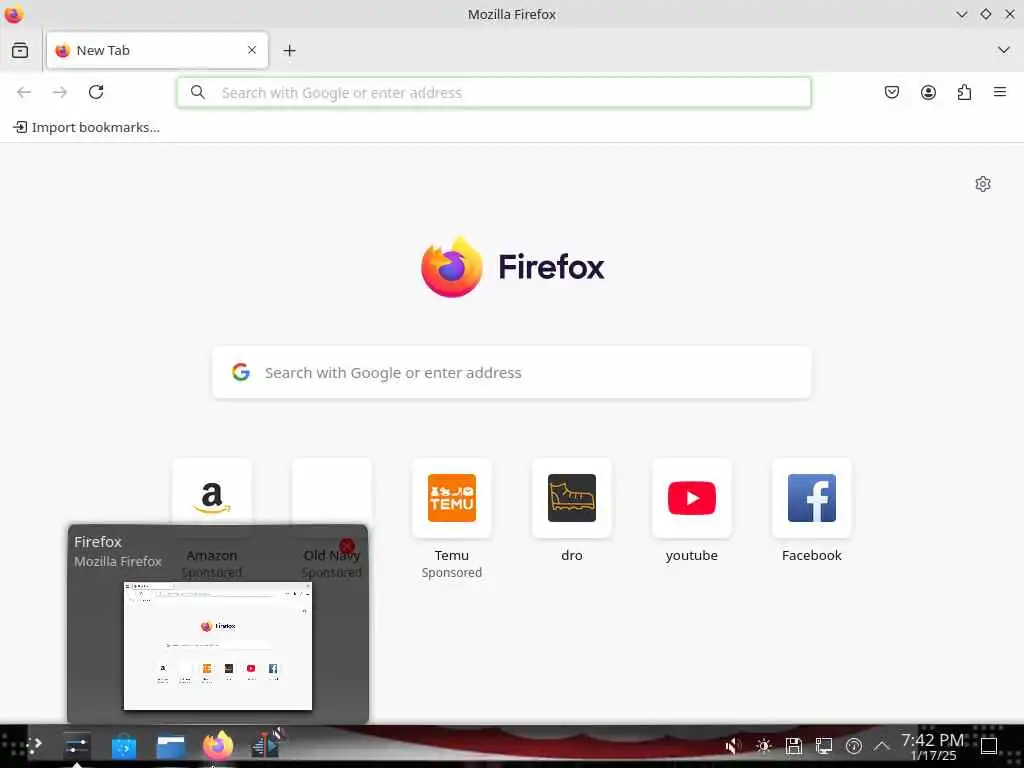The image size is (1024, 768).
Task: Focus the page's Google search box
Action: click(512, 372)
